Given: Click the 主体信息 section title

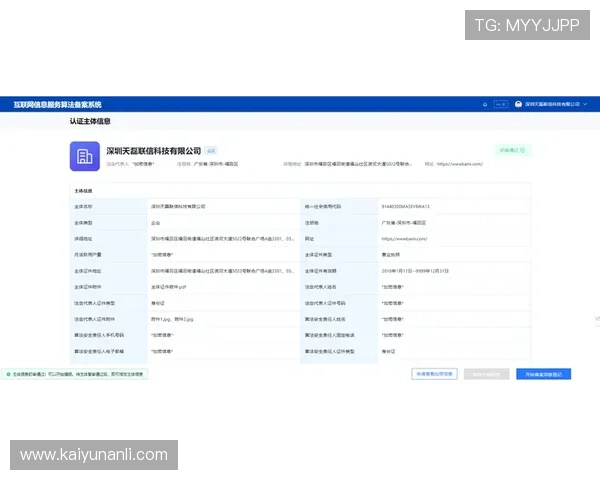Looking at the screenshot, I should point(83,191).
